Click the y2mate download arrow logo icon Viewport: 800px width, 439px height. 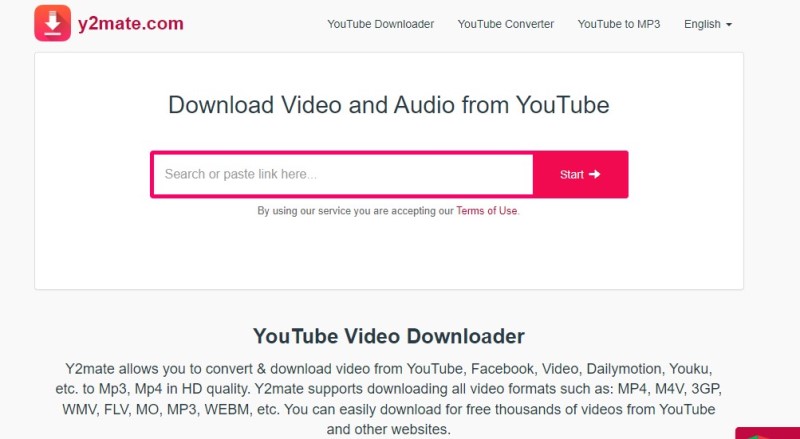coord(53,23)
